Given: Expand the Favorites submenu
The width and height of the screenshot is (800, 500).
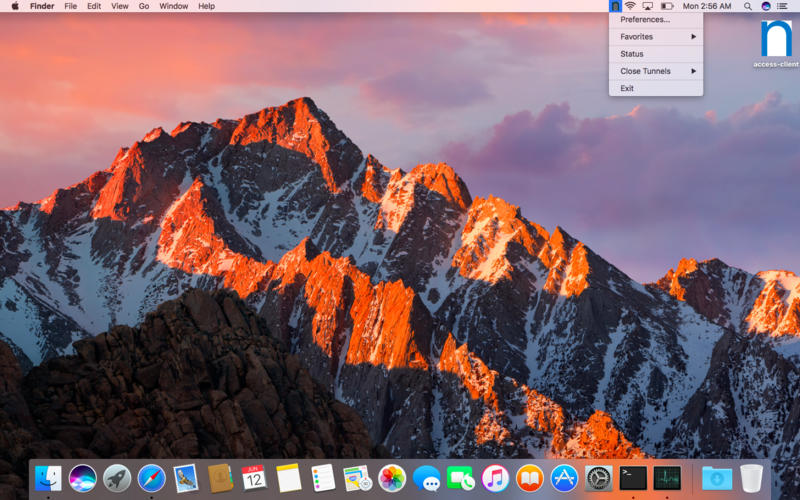Looking at the screenshot, I should point(656,37).
